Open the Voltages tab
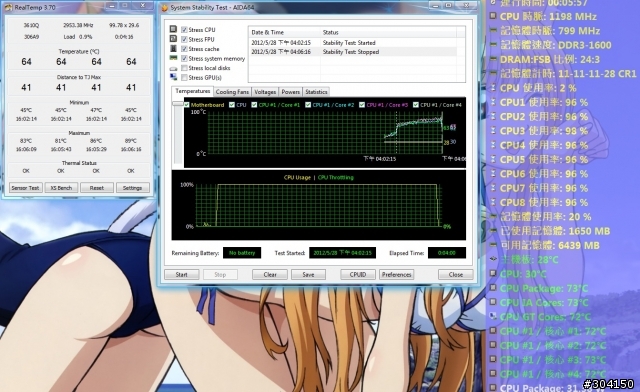This screenshot has width=640, height=392. [265, 92]
